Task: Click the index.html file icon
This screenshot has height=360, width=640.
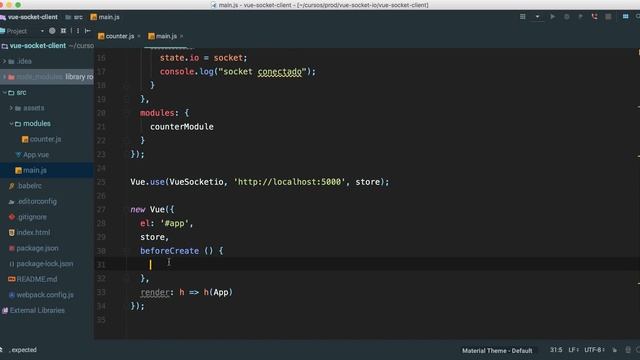Action: pyautogui.click(x=12, y=232)
